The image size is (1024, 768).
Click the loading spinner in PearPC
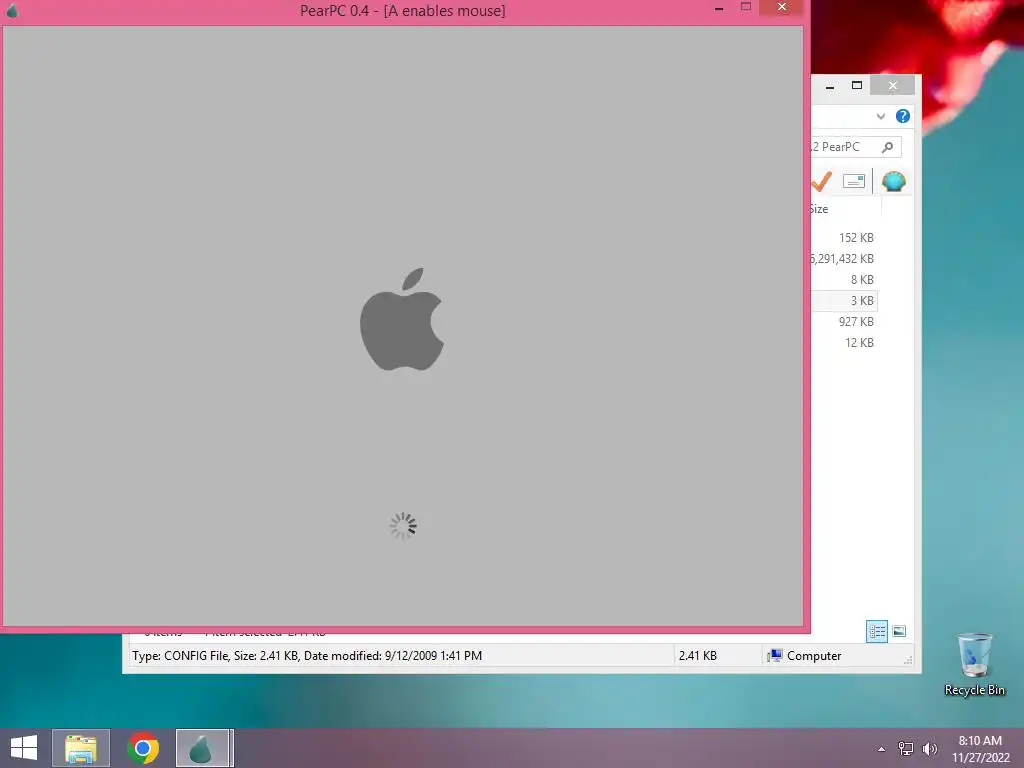403,526
